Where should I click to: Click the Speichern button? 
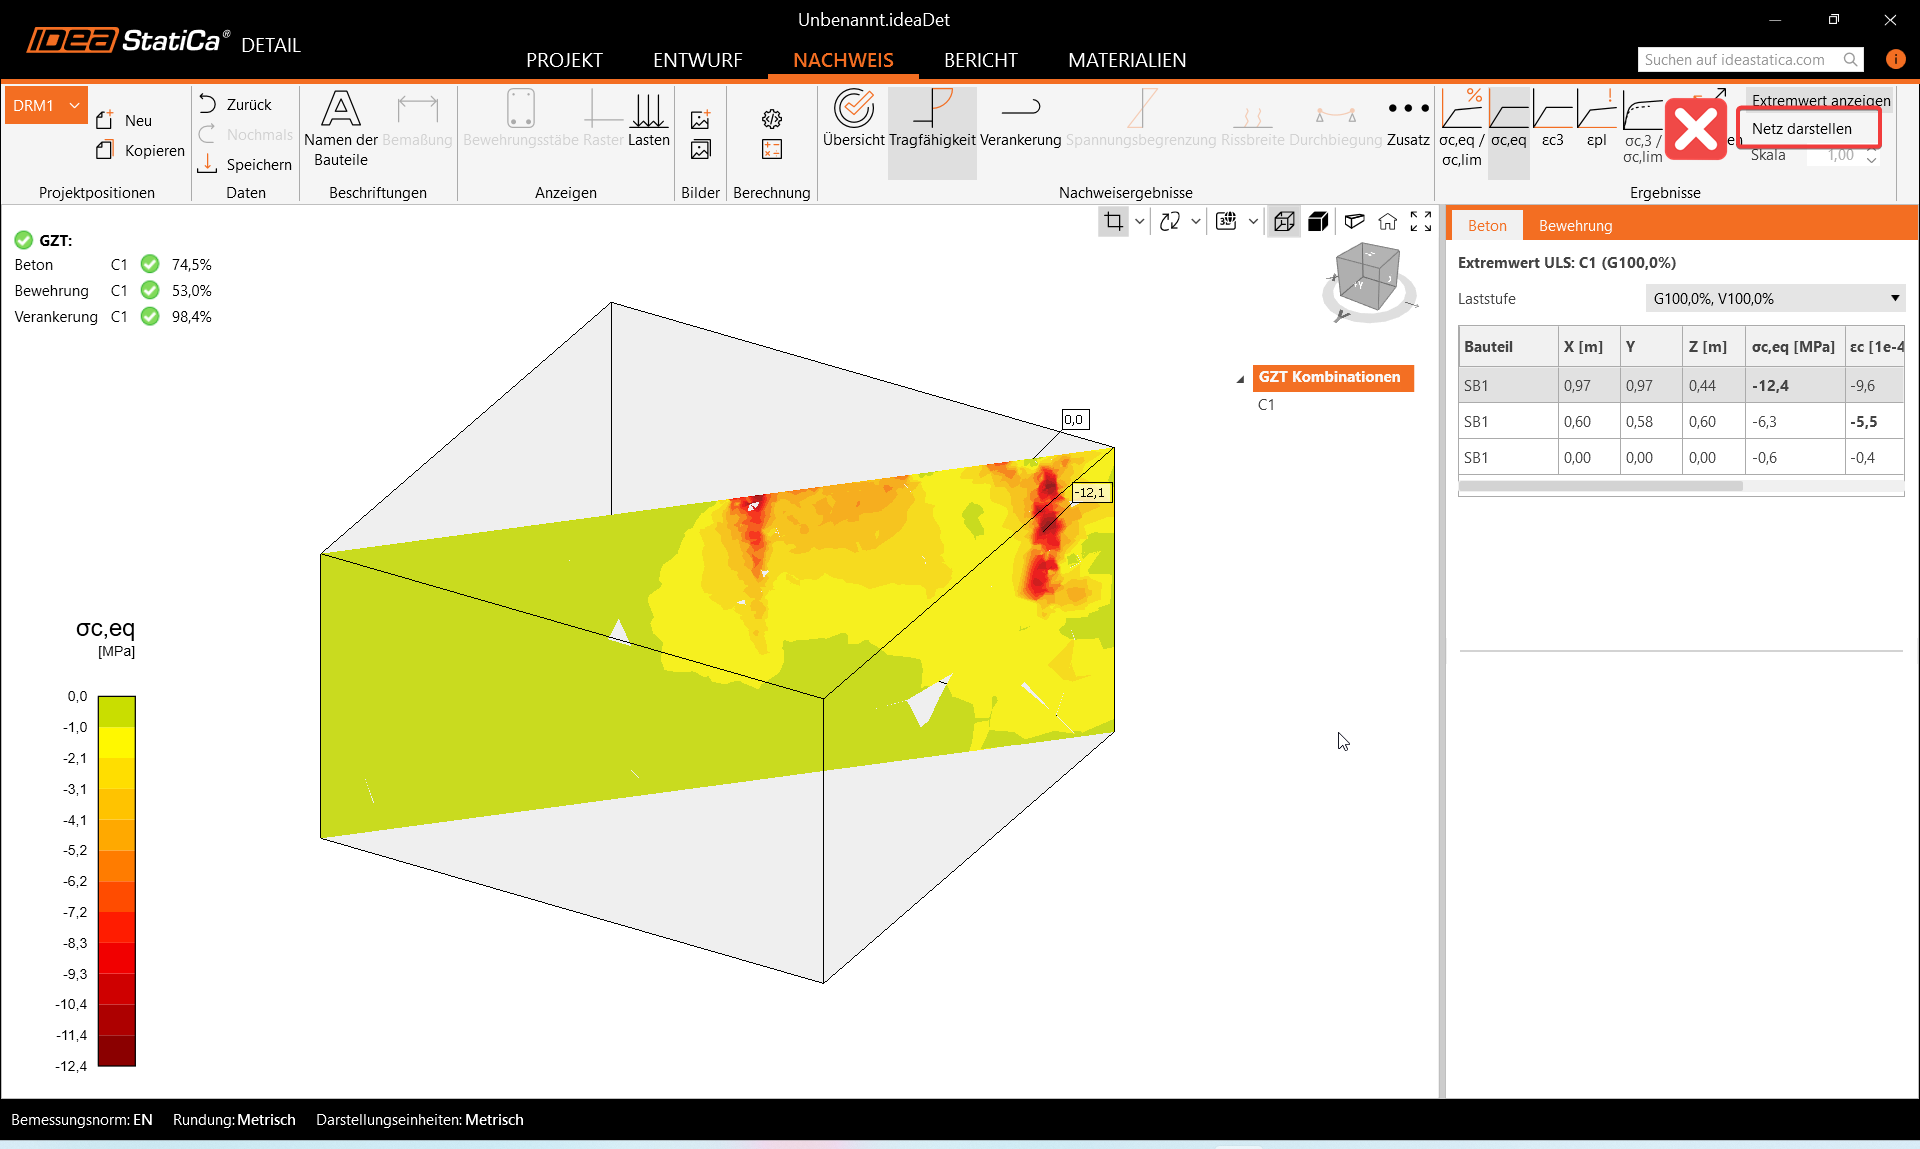click(x=246, y=164)
